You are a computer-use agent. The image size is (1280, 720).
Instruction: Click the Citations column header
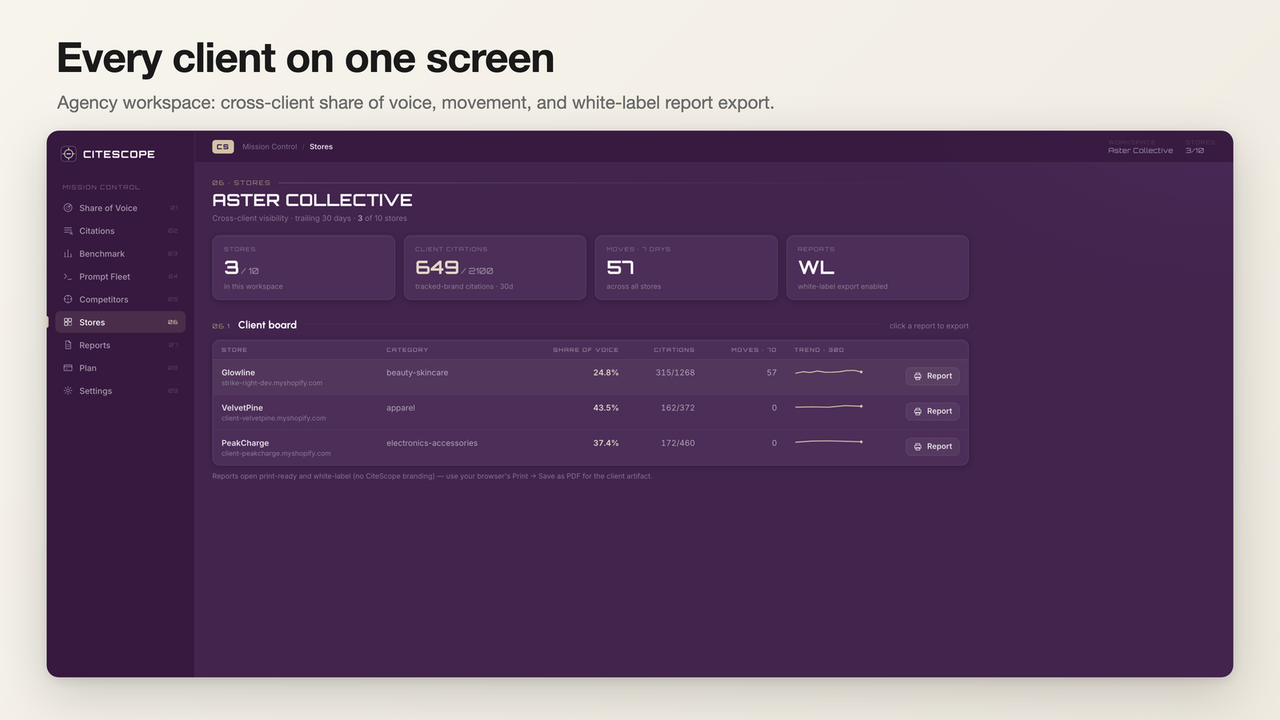(x=674, y=350)
